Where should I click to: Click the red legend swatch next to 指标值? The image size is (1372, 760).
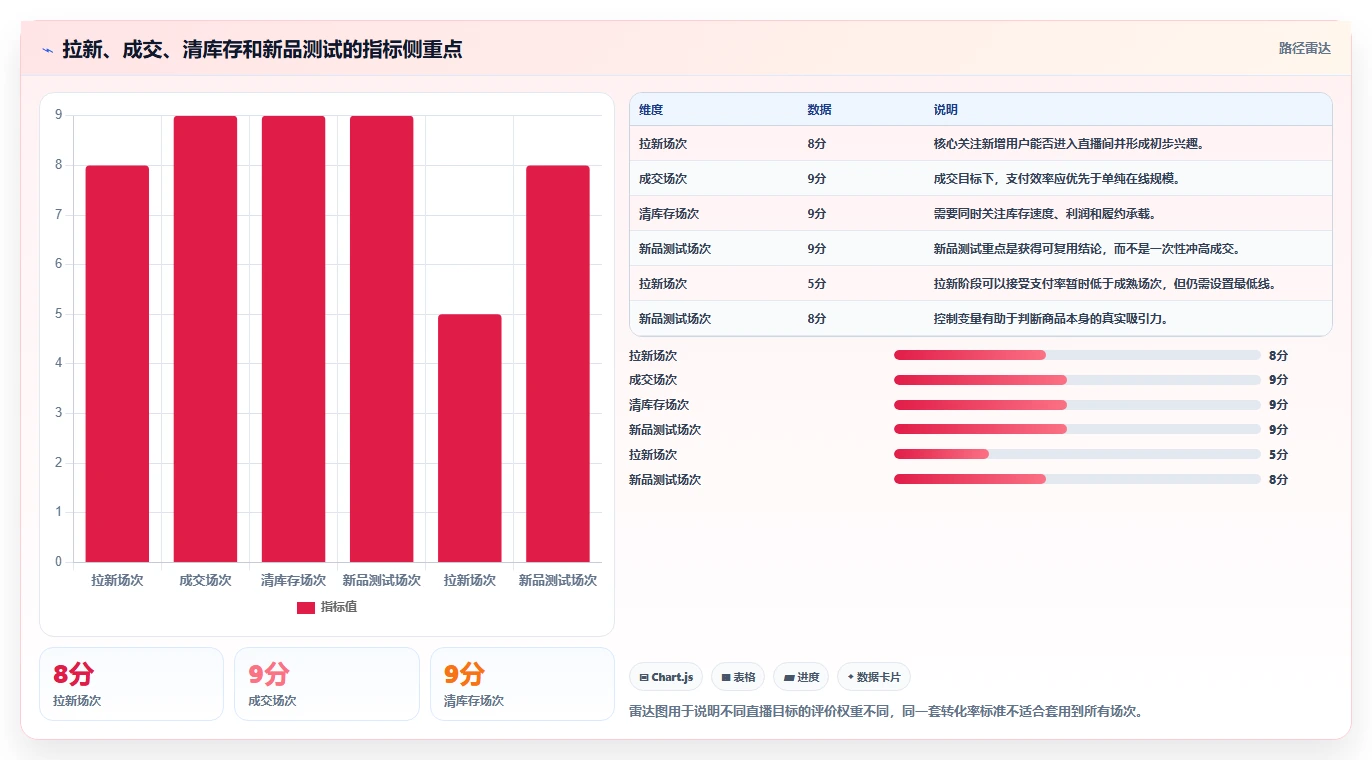point(306,608)
